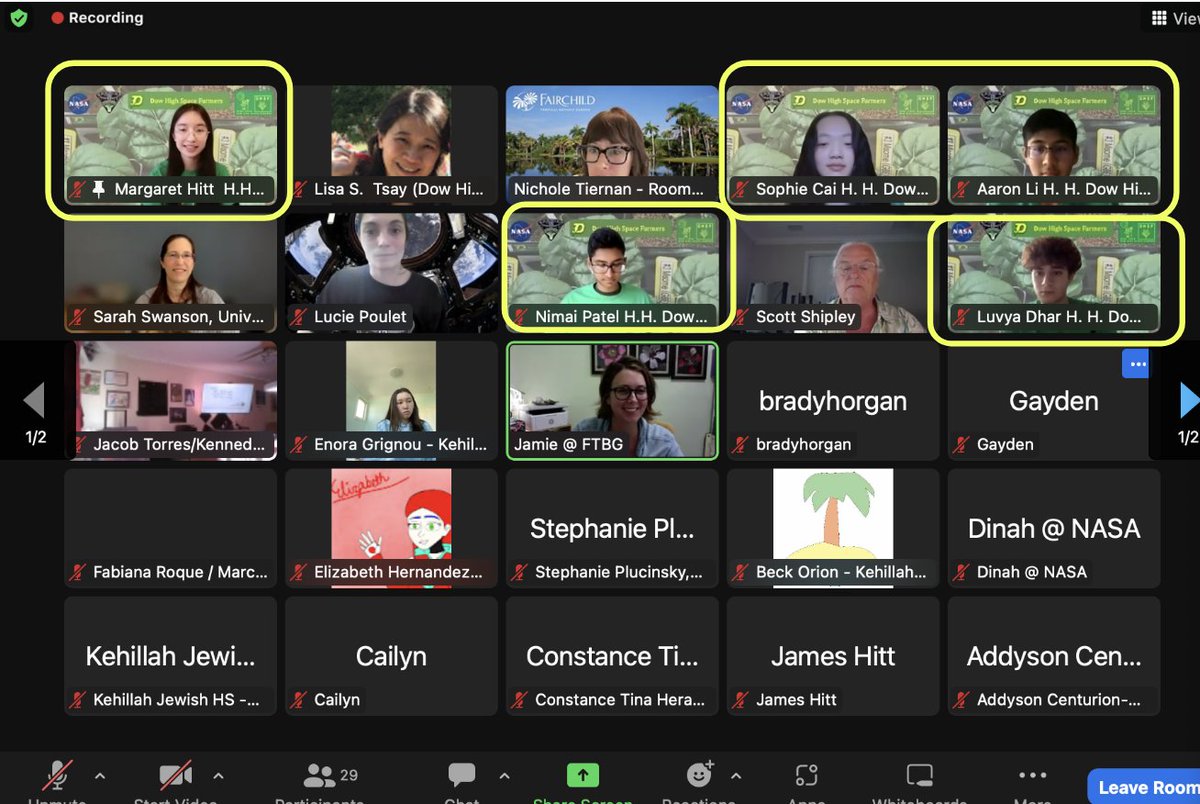This screenshot has width=1200, height=804.
Task: Click muted mic icon beside Gayden name
Action: click(x=963, y=444)
